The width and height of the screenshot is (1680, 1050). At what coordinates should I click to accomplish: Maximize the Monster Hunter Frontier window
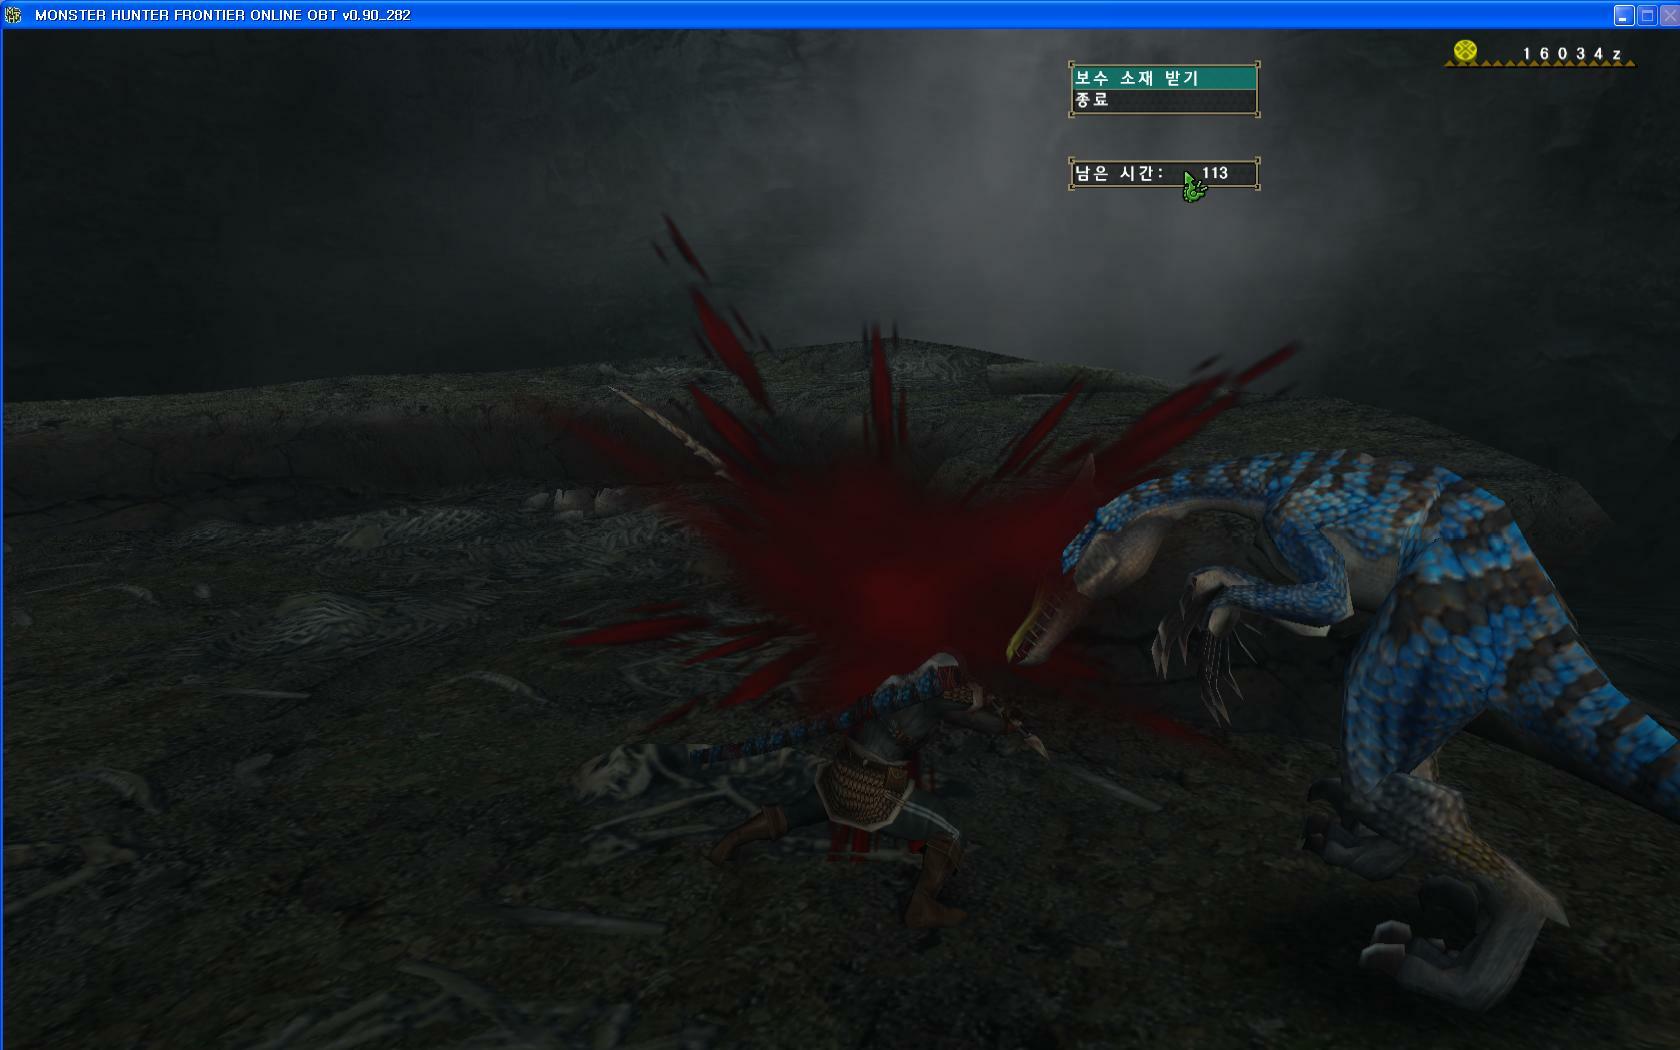(x=1647, y=15)
